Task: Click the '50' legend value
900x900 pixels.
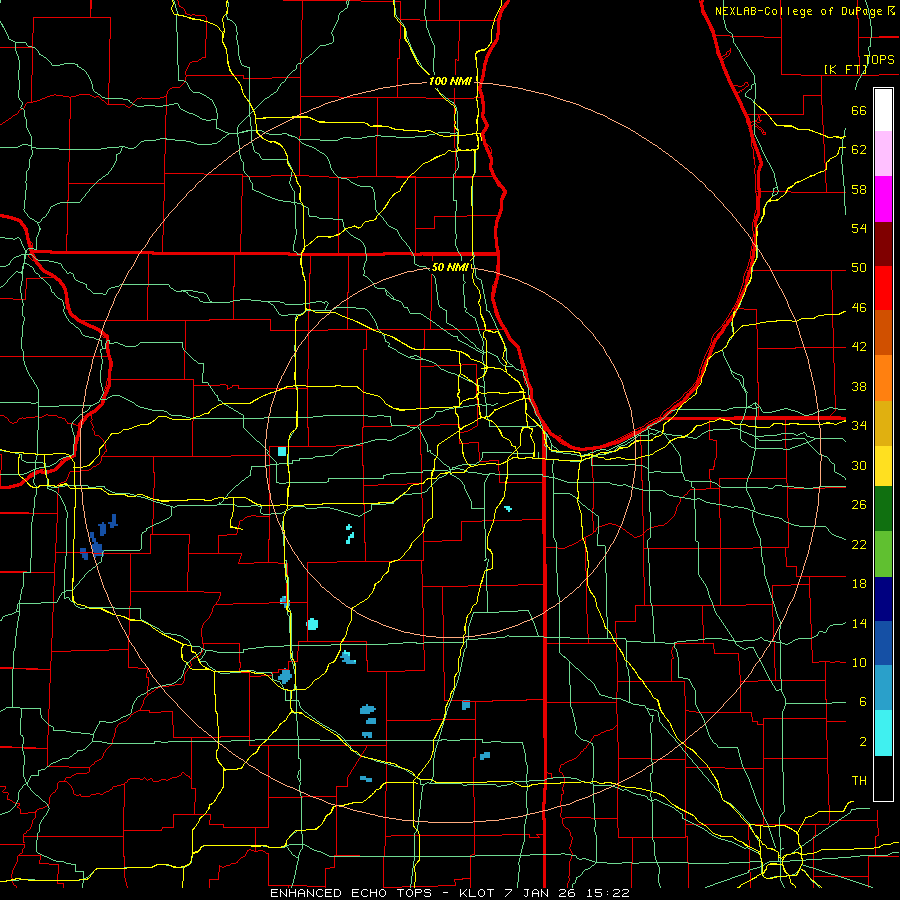Action: (859, 267)
